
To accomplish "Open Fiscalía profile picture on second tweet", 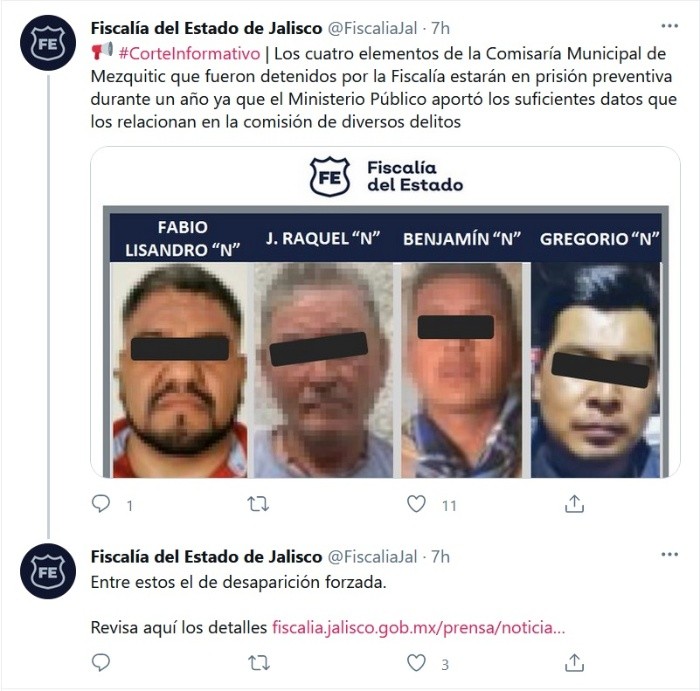I will point(48,571).
